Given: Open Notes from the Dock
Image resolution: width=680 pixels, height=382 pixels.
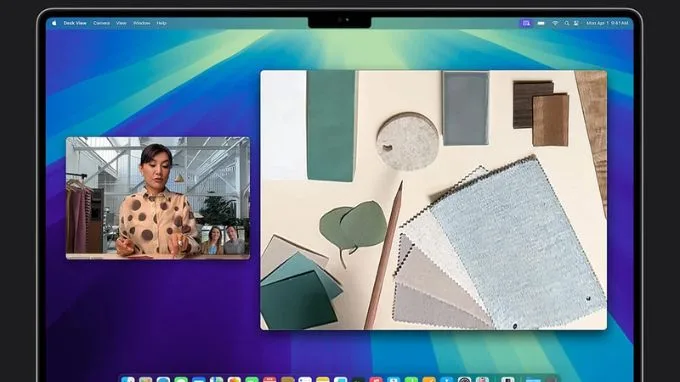Looking at the screenshot, I should (323, 379).
